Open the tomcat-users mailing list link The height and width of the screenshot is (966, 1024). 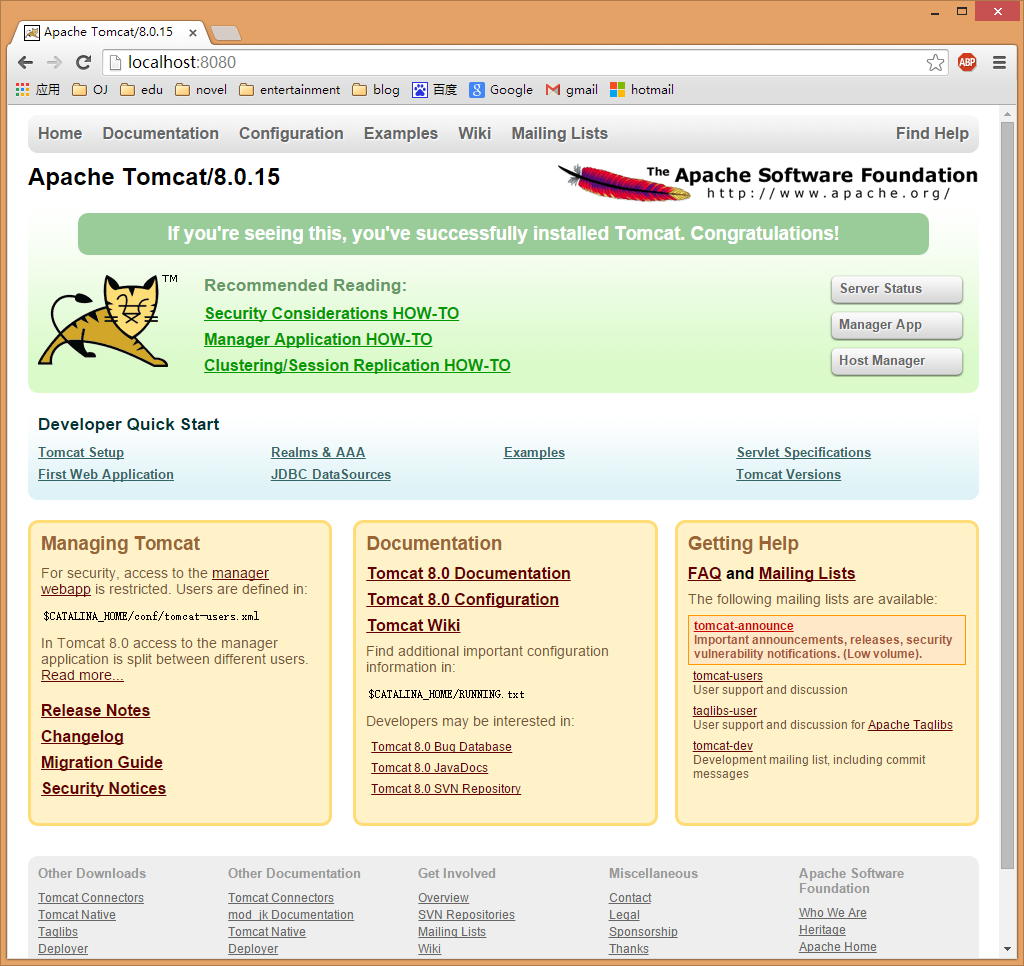[x=728, y=676]
